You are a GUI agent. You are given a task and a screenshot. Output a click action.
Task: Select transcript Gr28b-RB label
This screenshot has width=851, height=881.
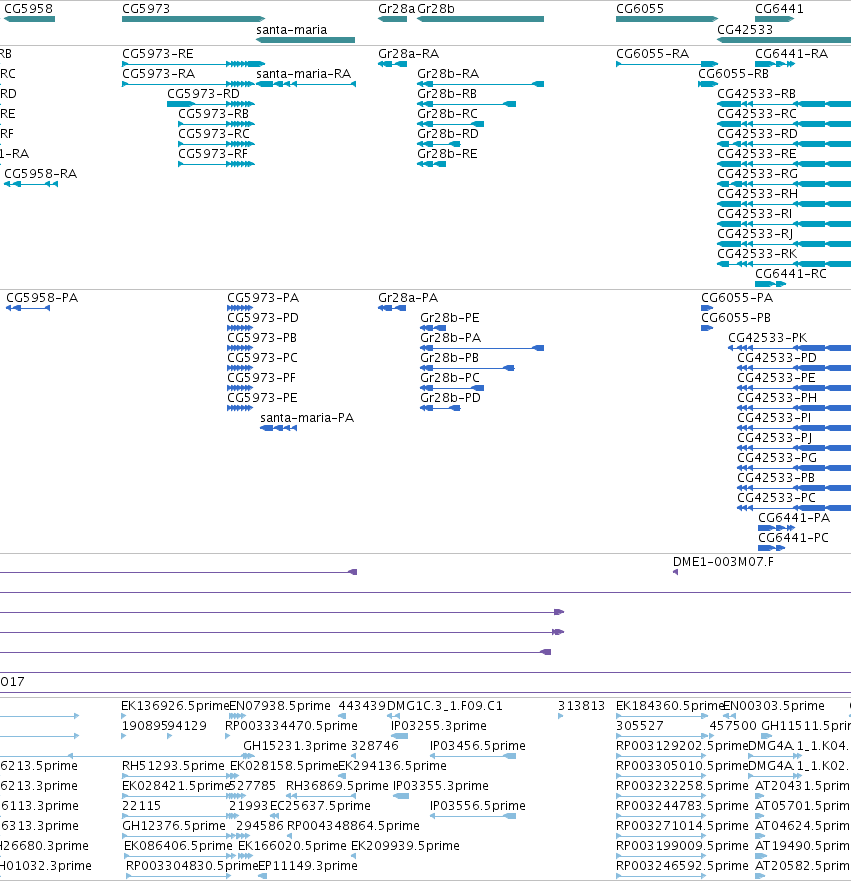pyautogui.click(x=447, y=94)
